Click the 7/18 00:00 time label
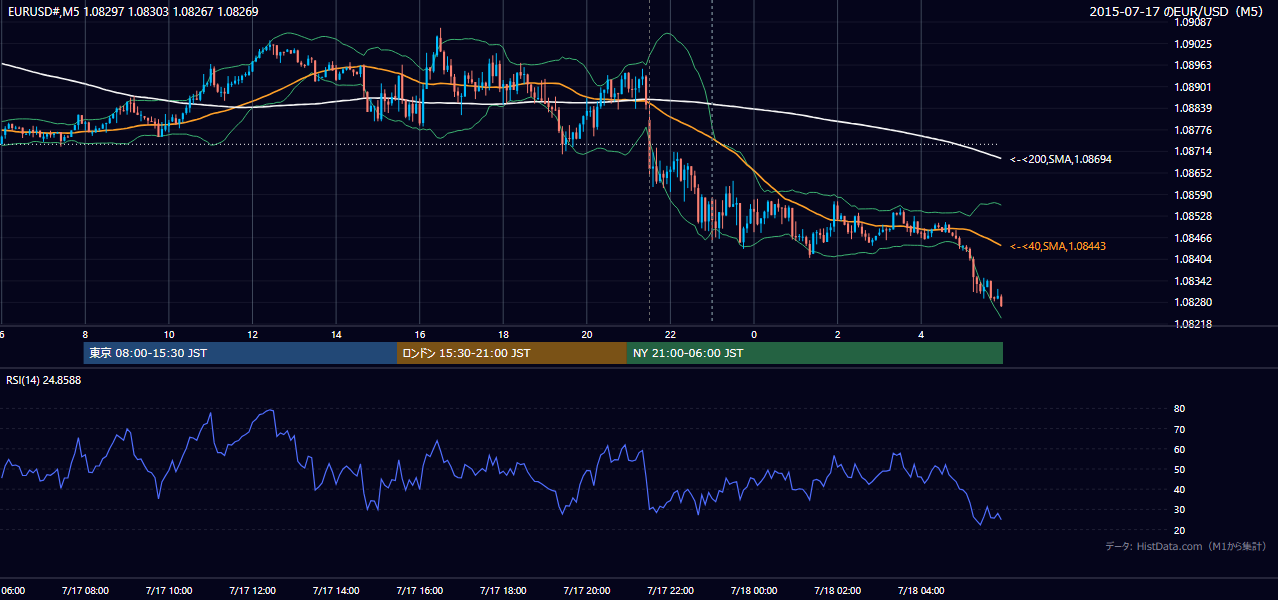This screenshot has width=1278, height=600. pos(754,591)
